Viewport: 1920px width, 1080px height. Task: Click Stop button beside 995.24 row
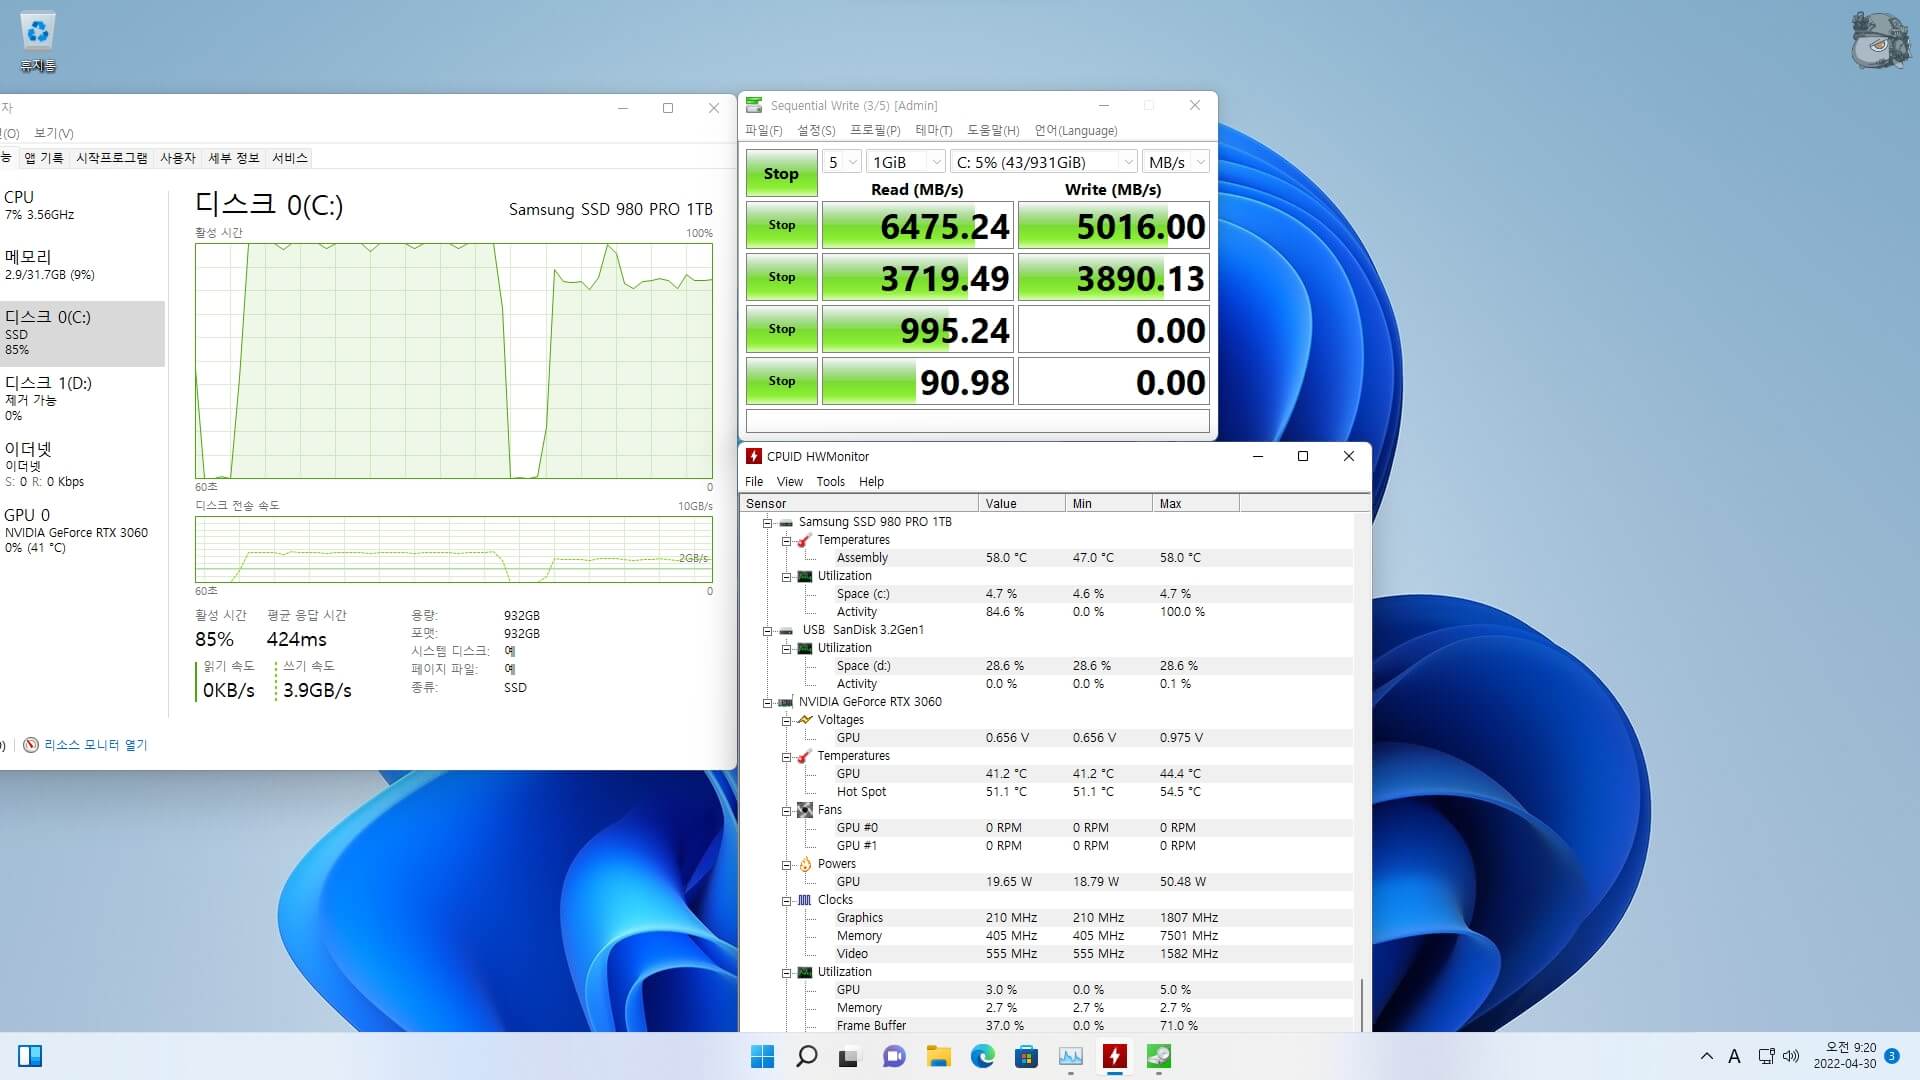(x=781, y=329)
